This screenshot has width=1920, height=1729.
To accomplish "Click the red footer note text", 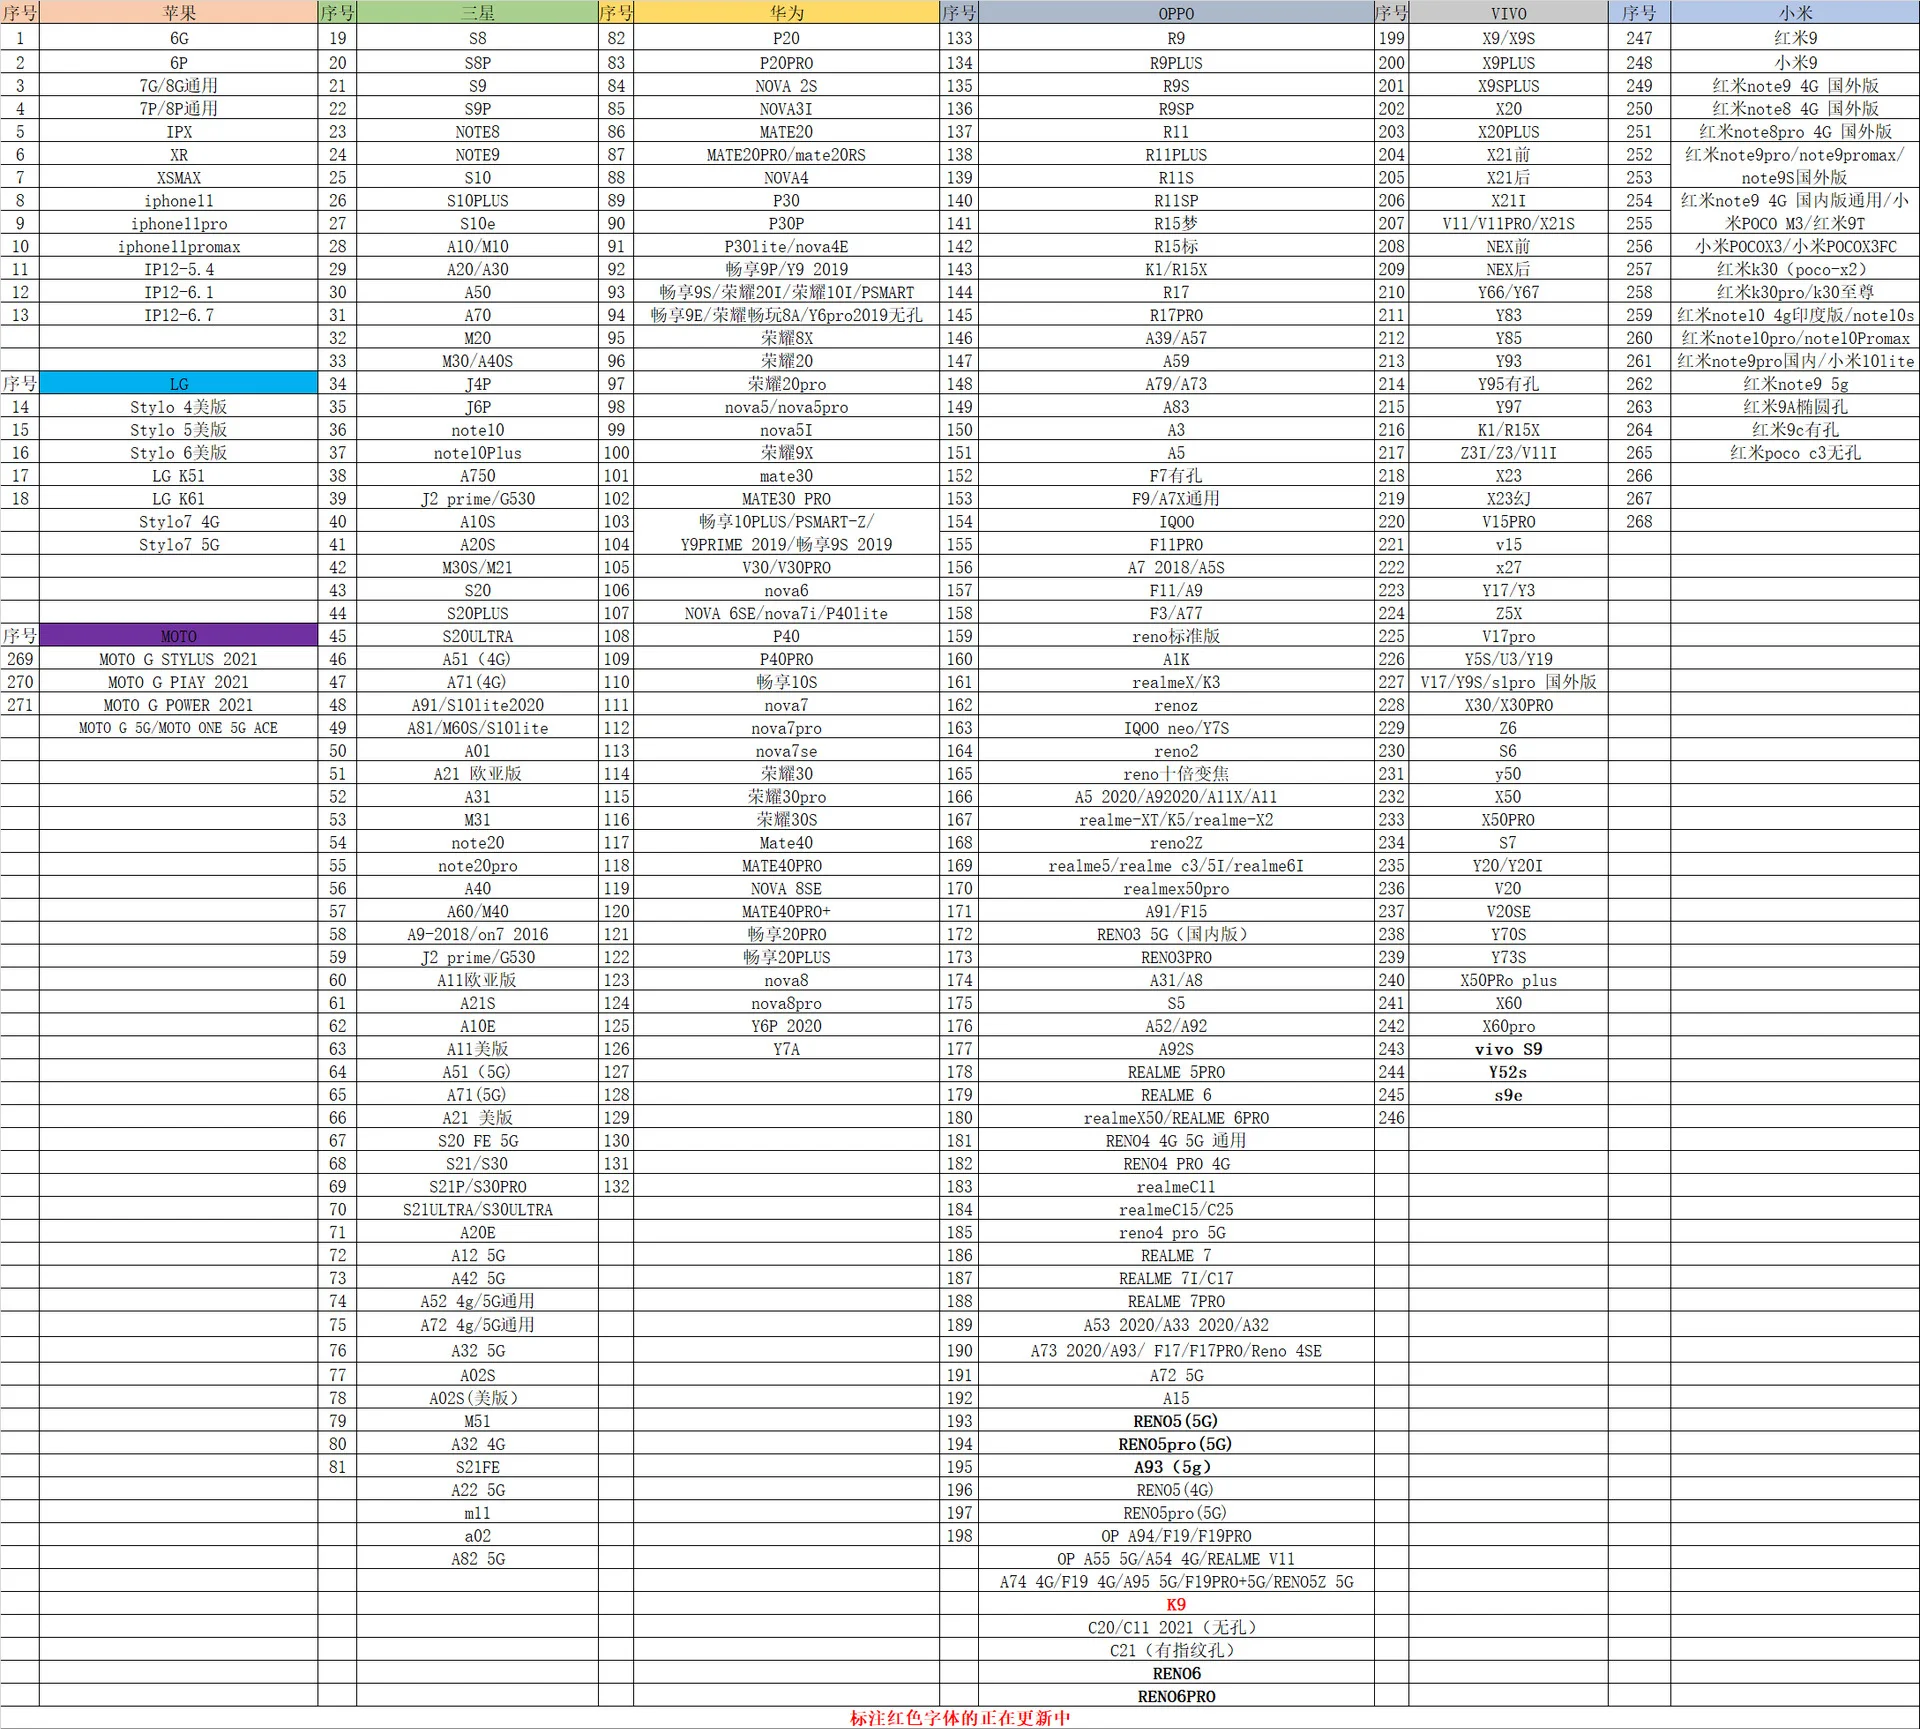I will coord(960,1718).
